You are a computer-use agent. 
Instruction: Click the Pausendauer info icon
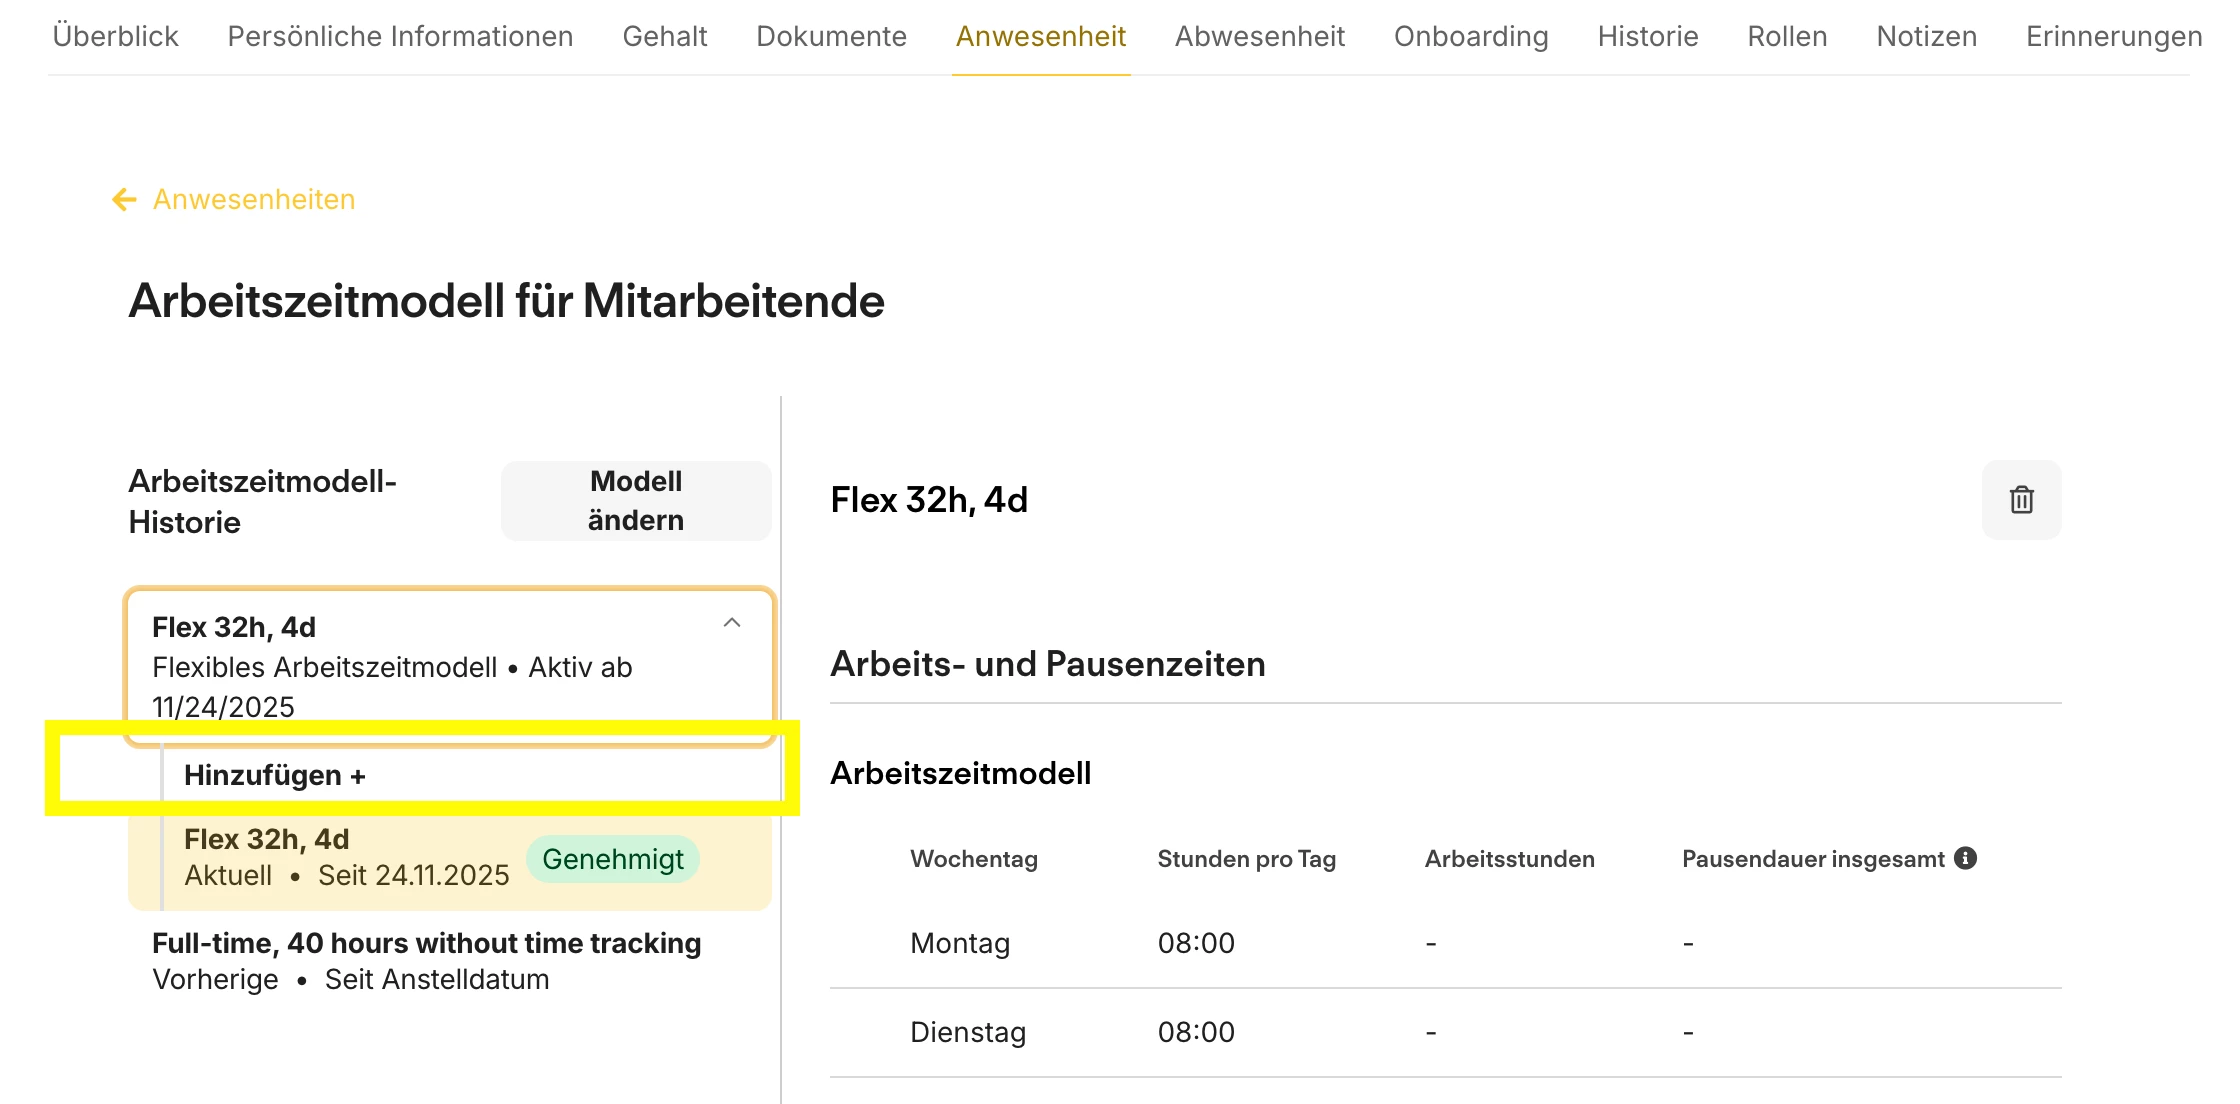click(x=1965, y=858)
